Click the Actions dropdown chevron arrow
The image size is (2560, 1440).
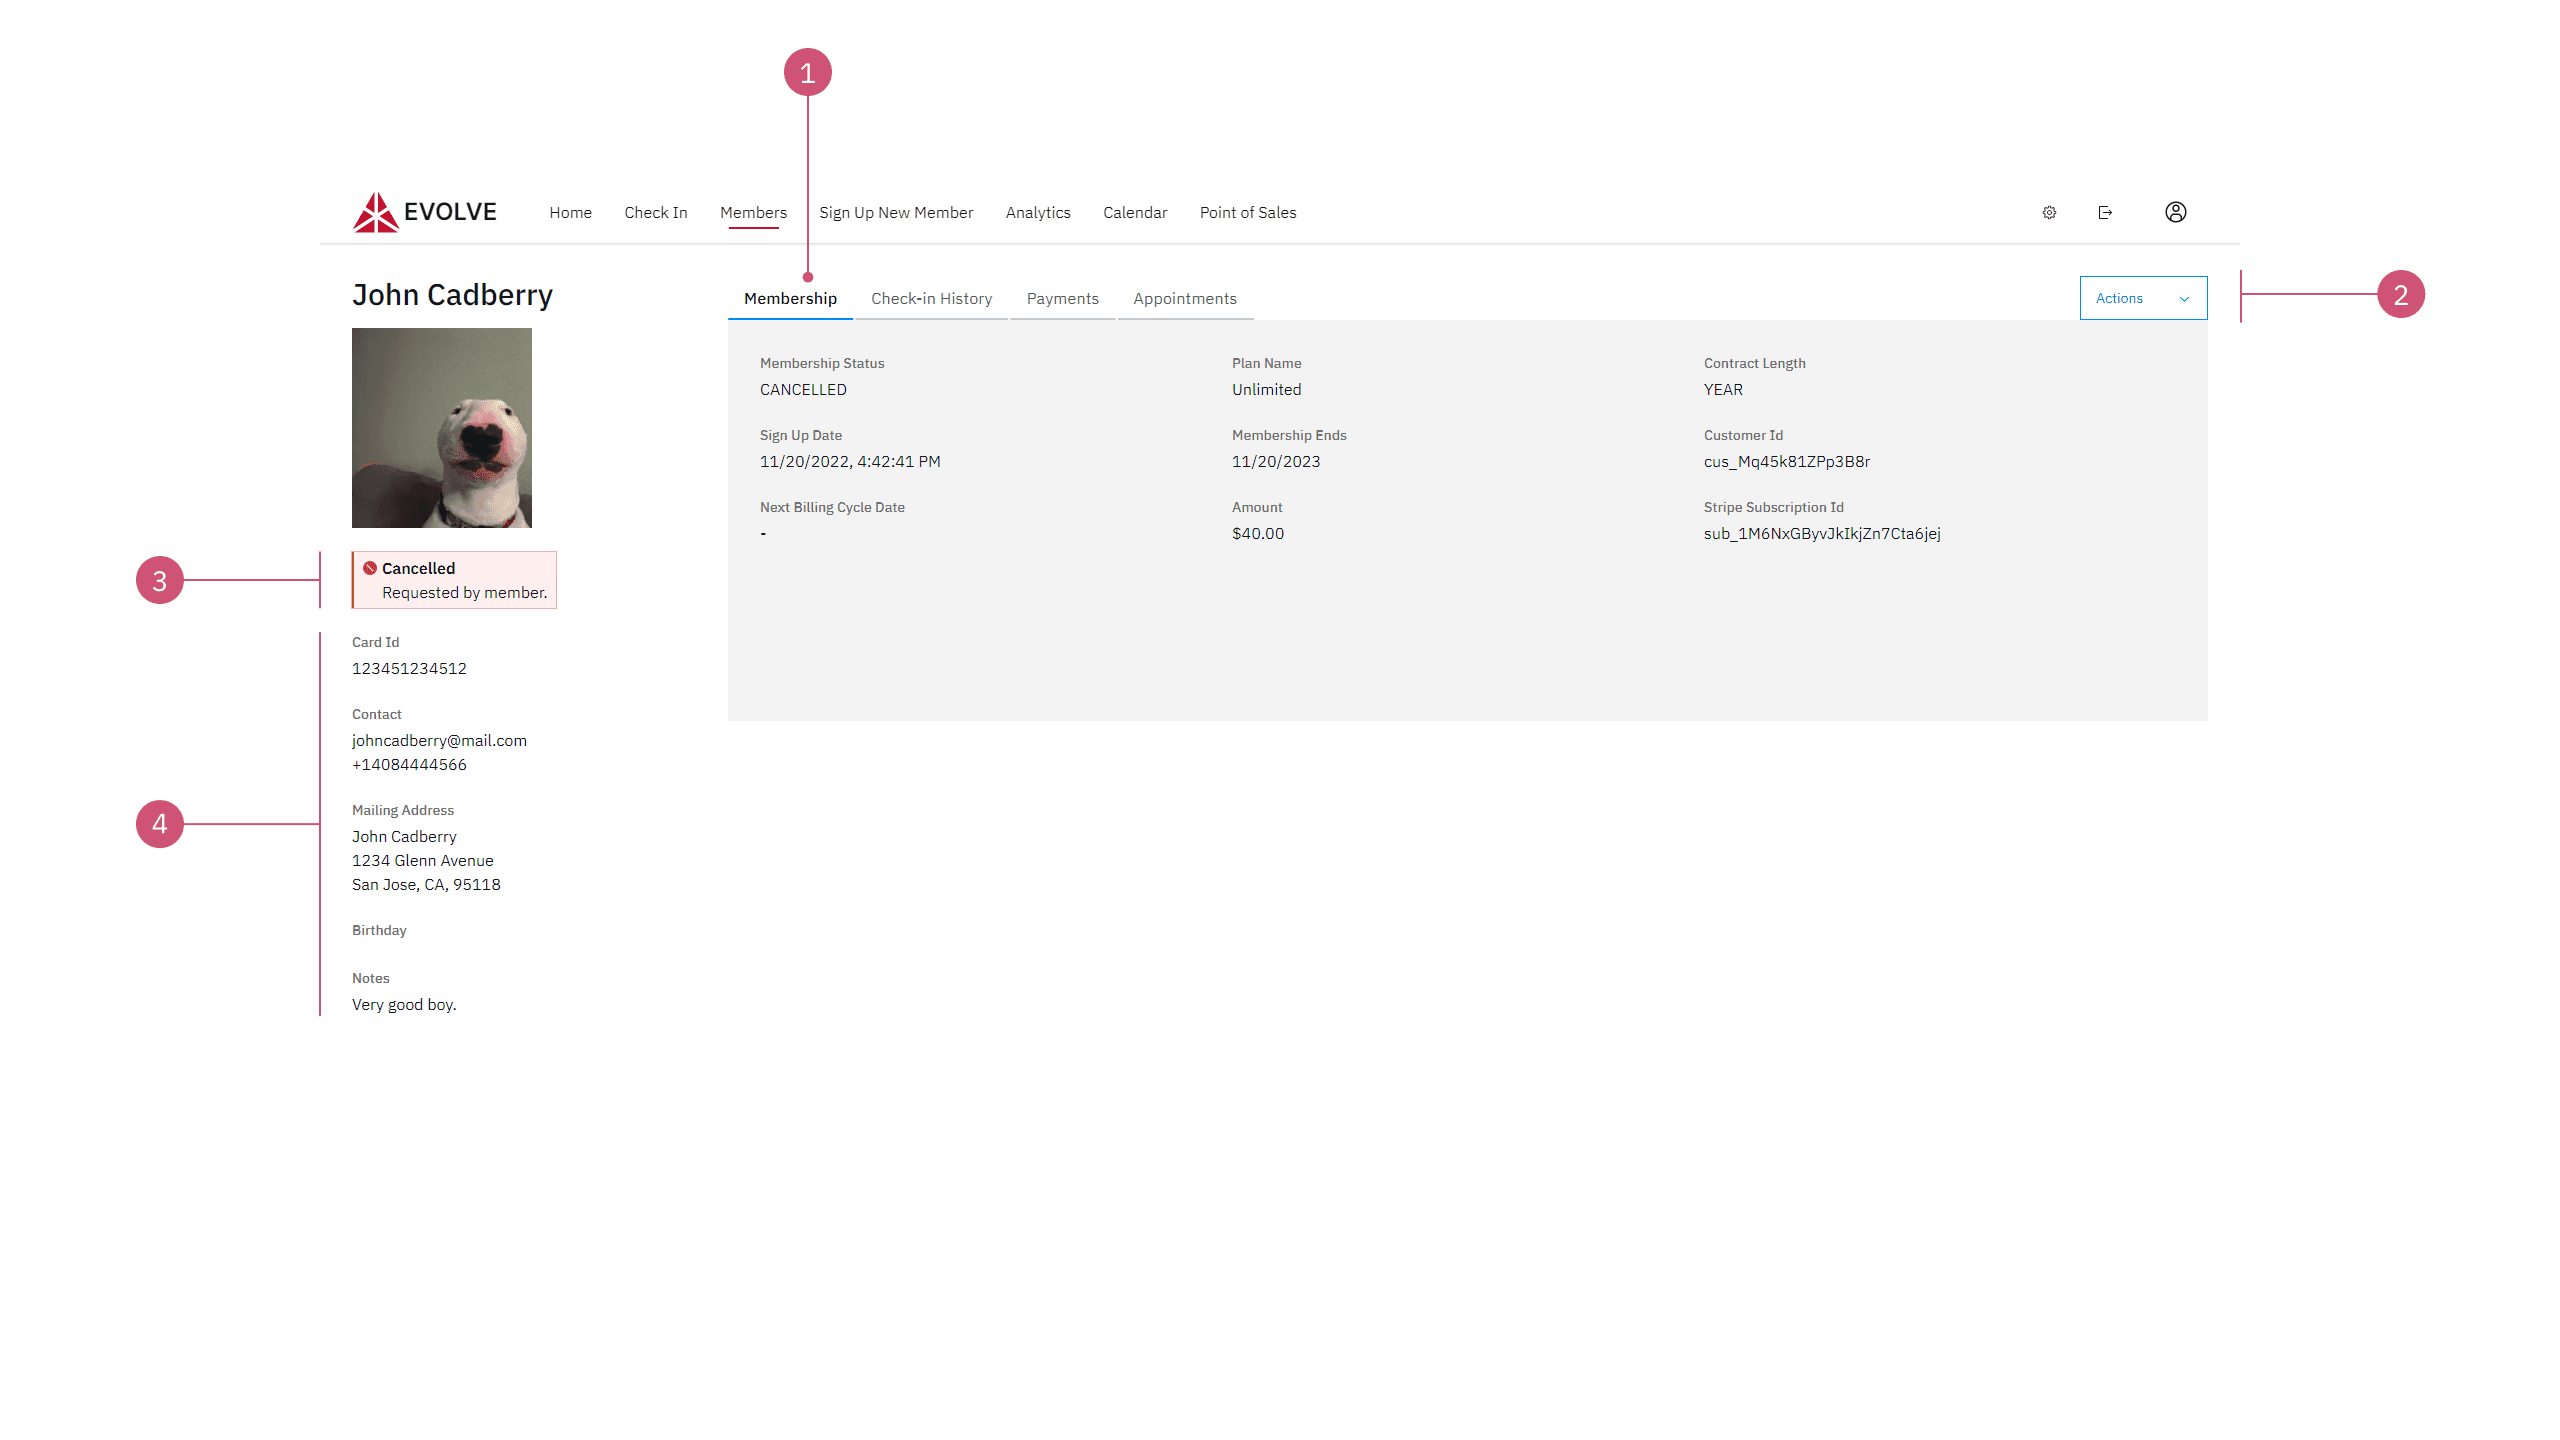tap(2184, 299)
